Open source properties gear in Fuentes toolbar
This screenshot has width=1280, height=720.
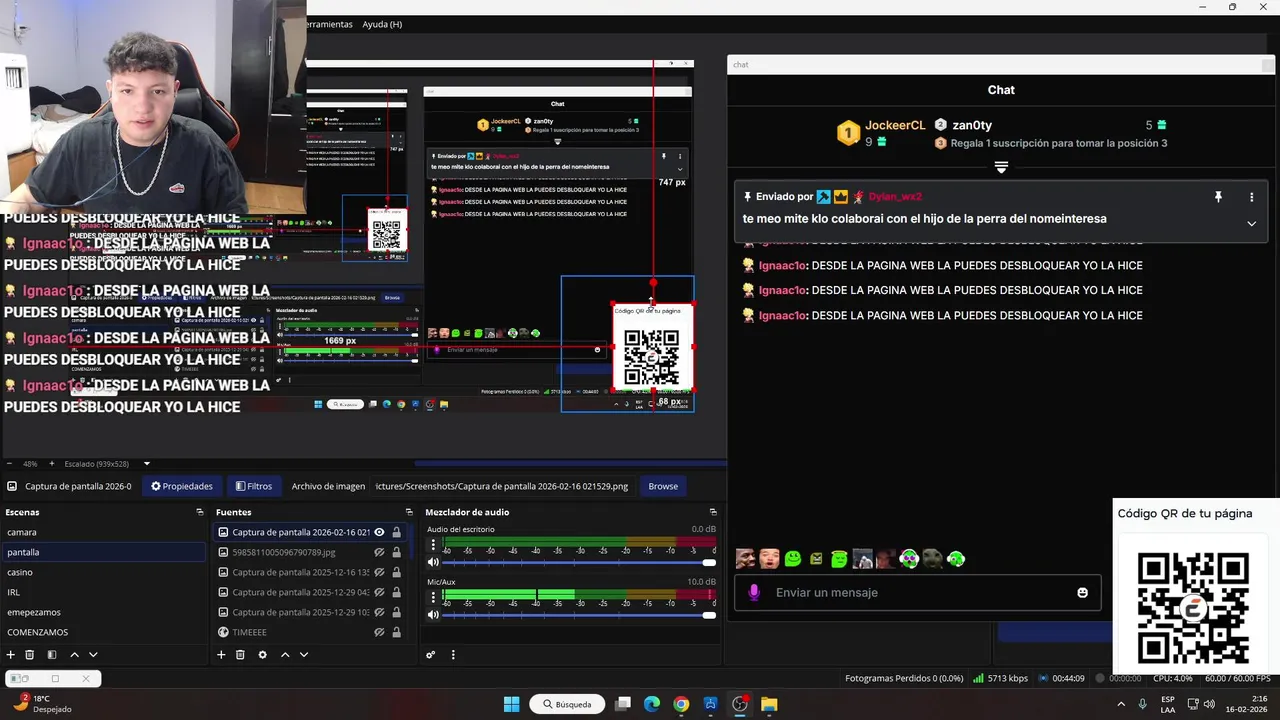click(262, 655)
